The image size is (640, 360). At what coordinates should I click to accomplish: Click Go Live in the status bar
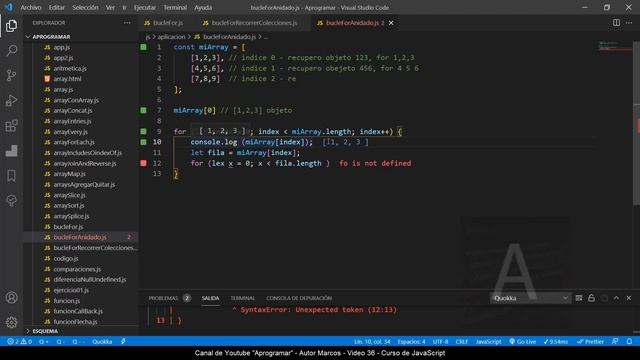(523, 342)
